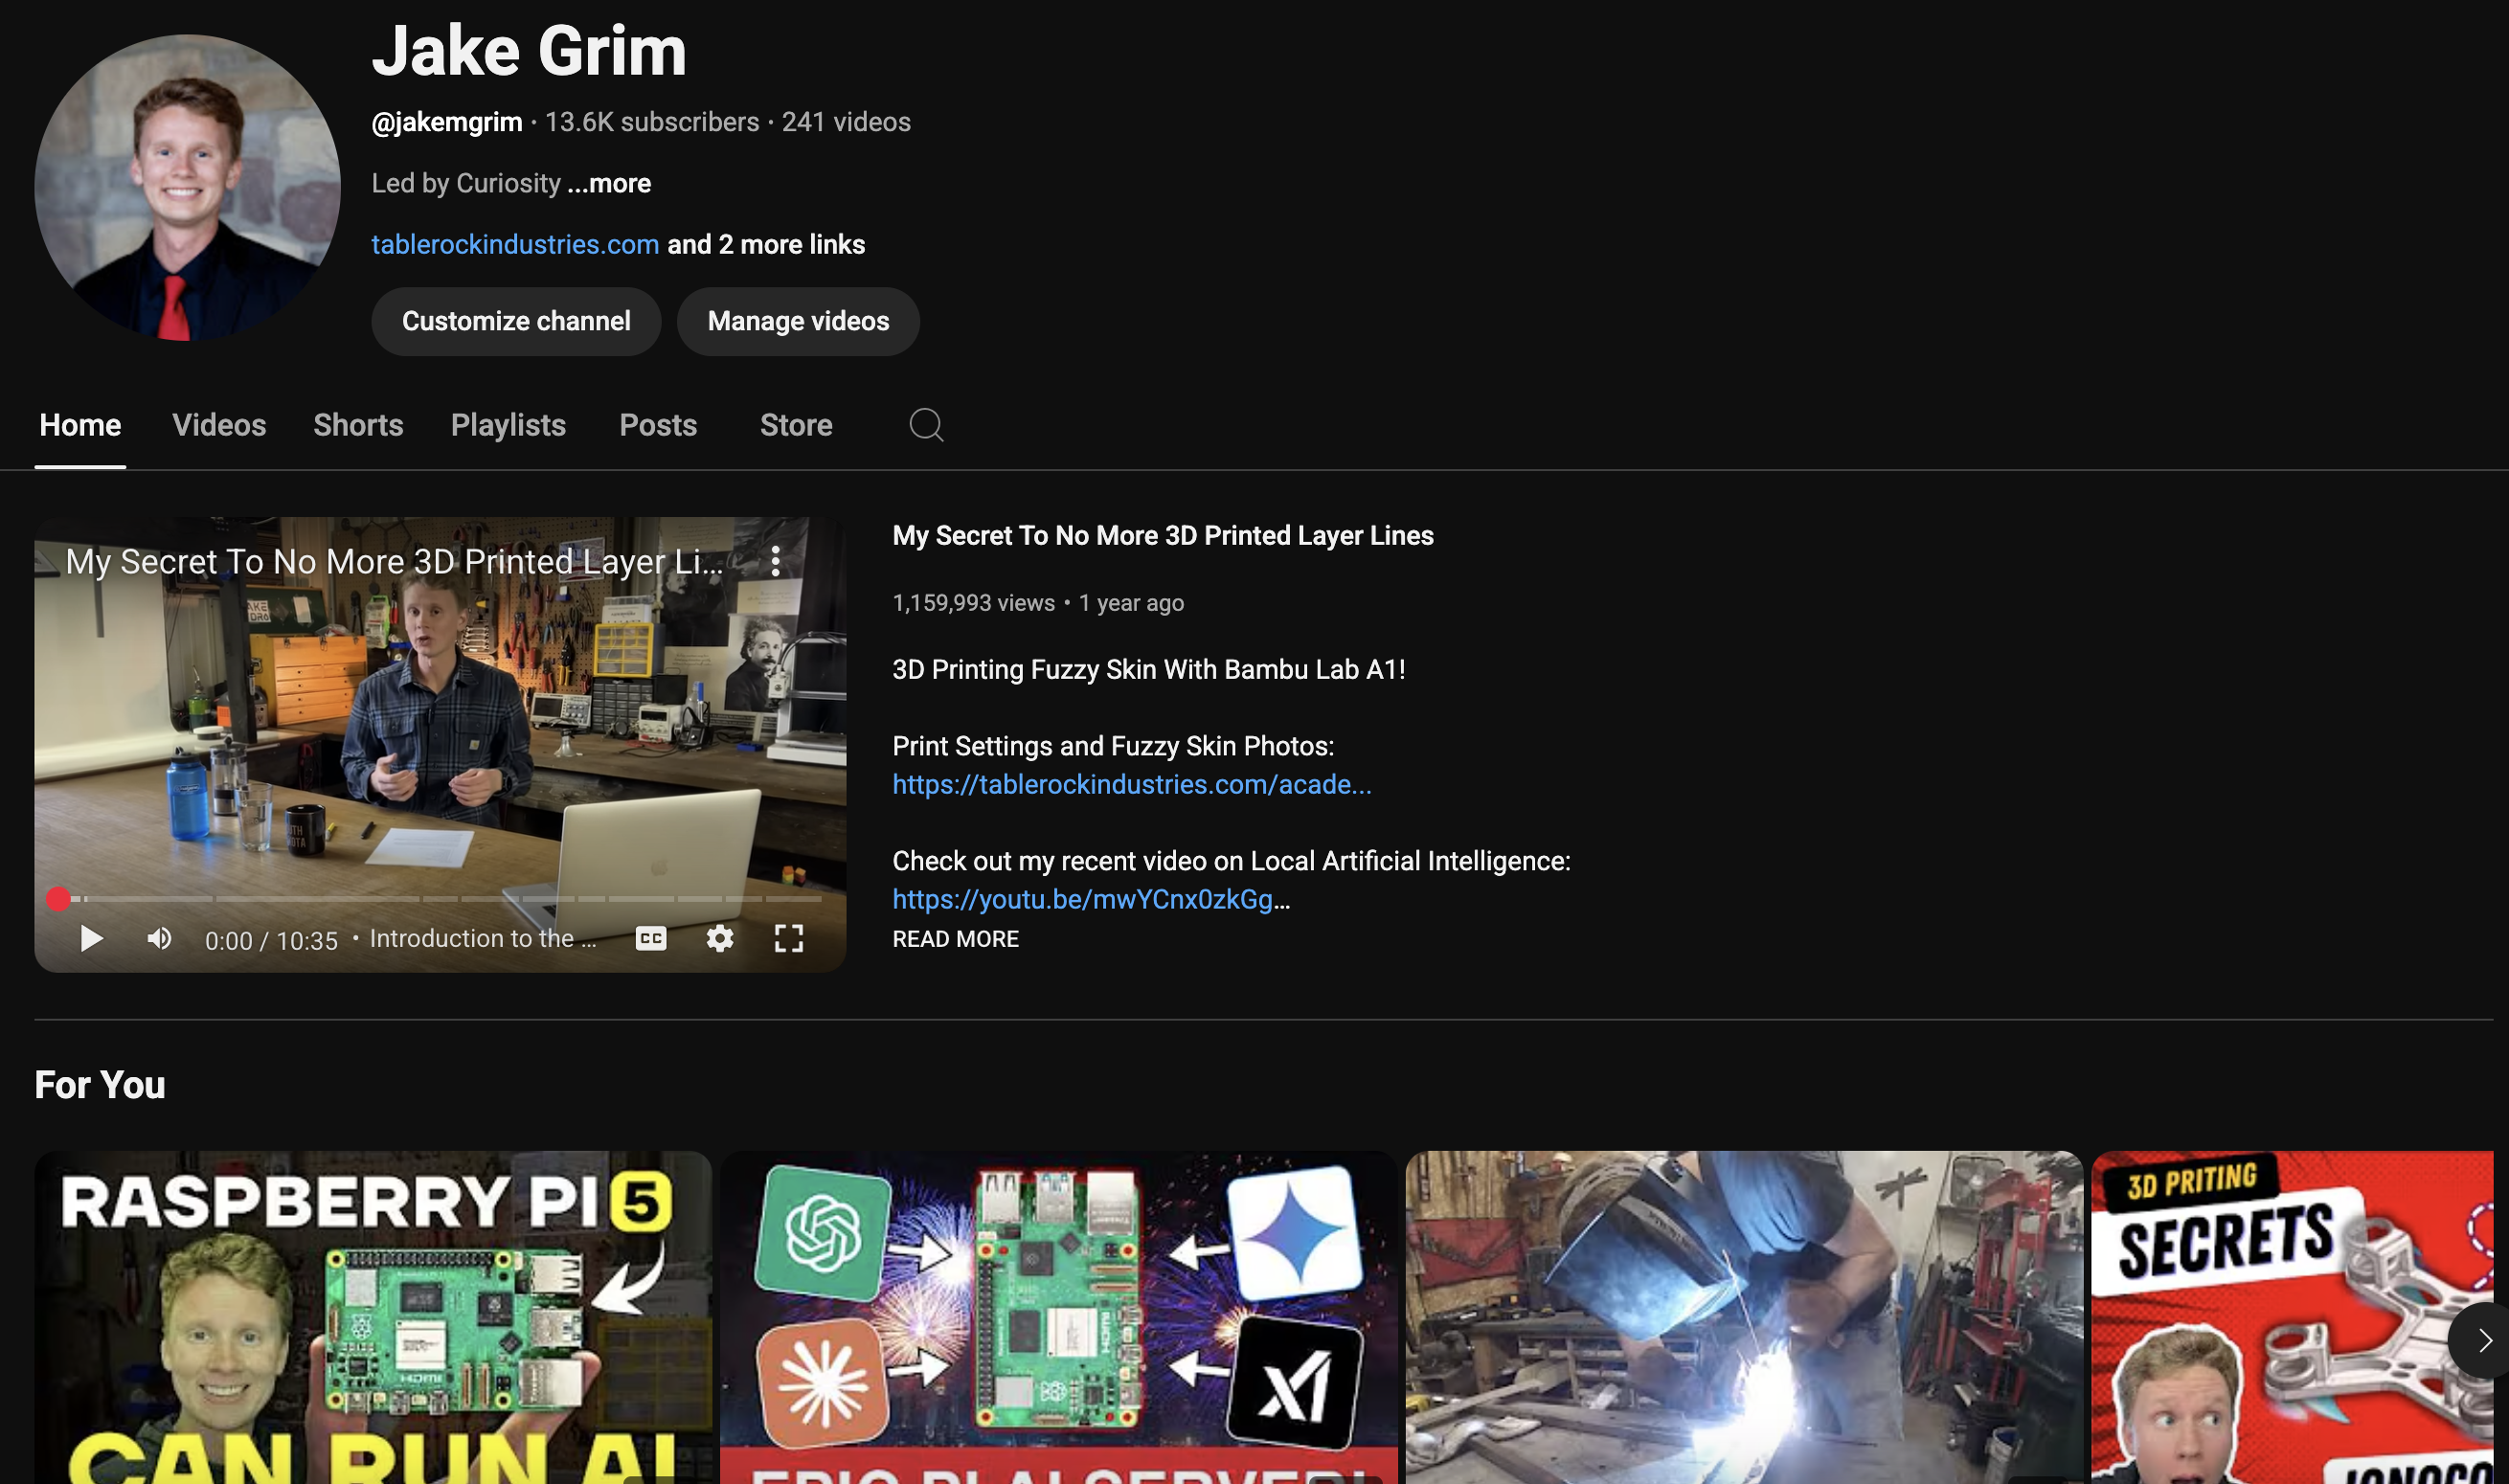Mute the video with speaker icon

point(159,939)
